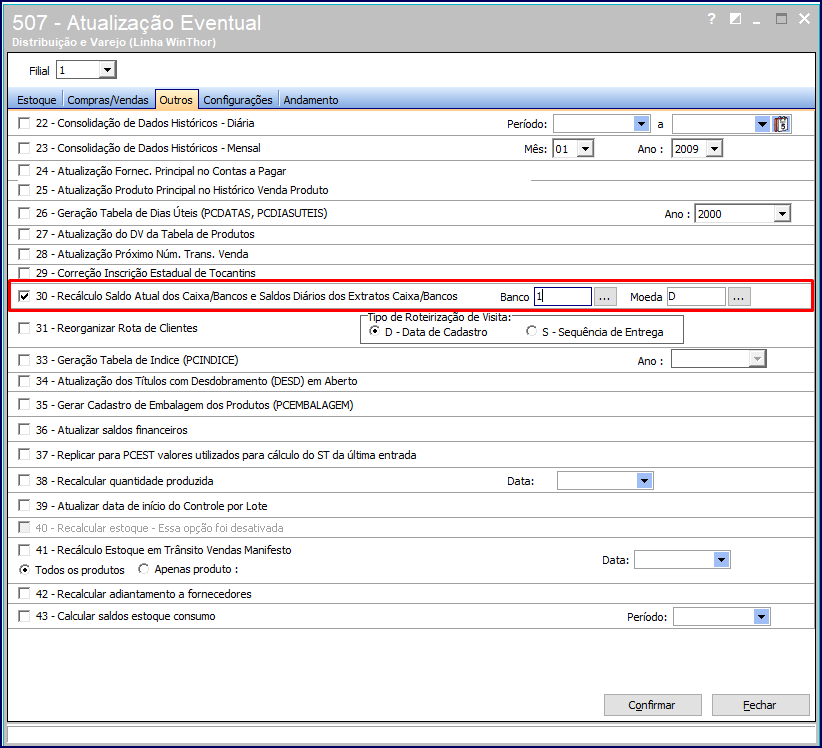Select Todos os produtos radio
This screenshot has width=822, height=748.
coord(24,569)
